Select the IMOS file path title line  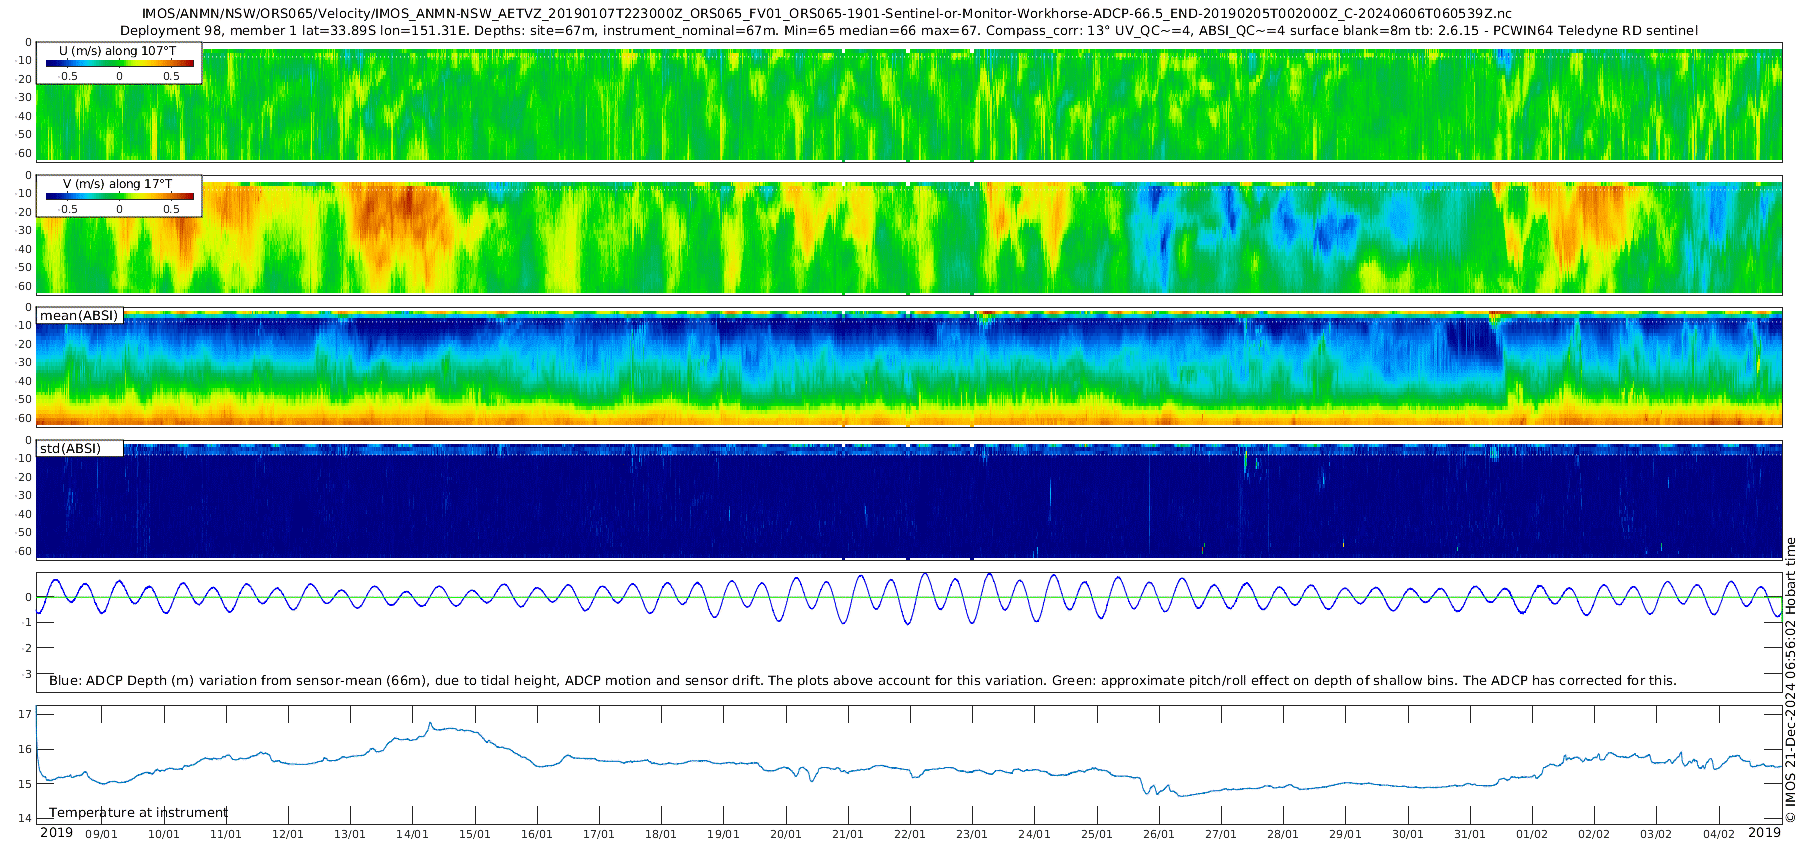coord(827,14)
